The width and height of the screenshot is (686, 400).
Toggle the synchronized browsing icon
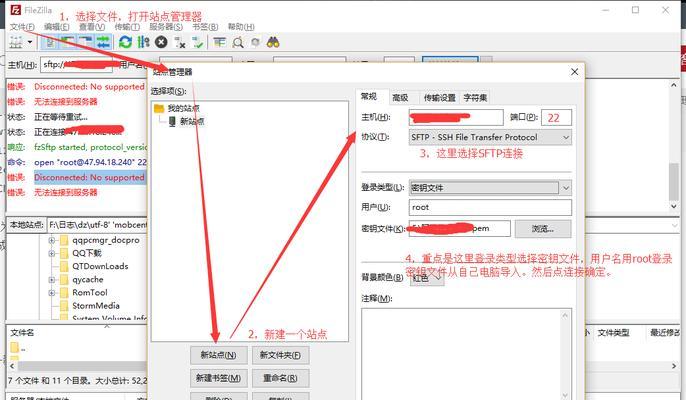coord(256,42)
